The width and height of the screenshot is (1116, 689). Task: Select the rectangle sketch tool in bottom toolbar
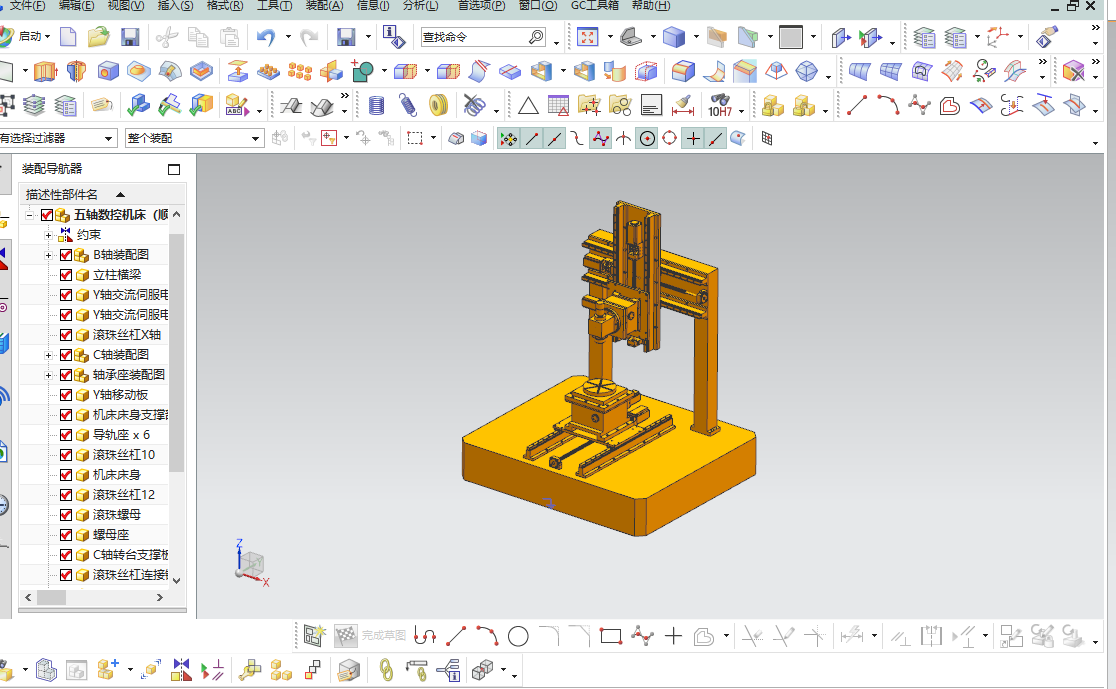click(610, 635)
